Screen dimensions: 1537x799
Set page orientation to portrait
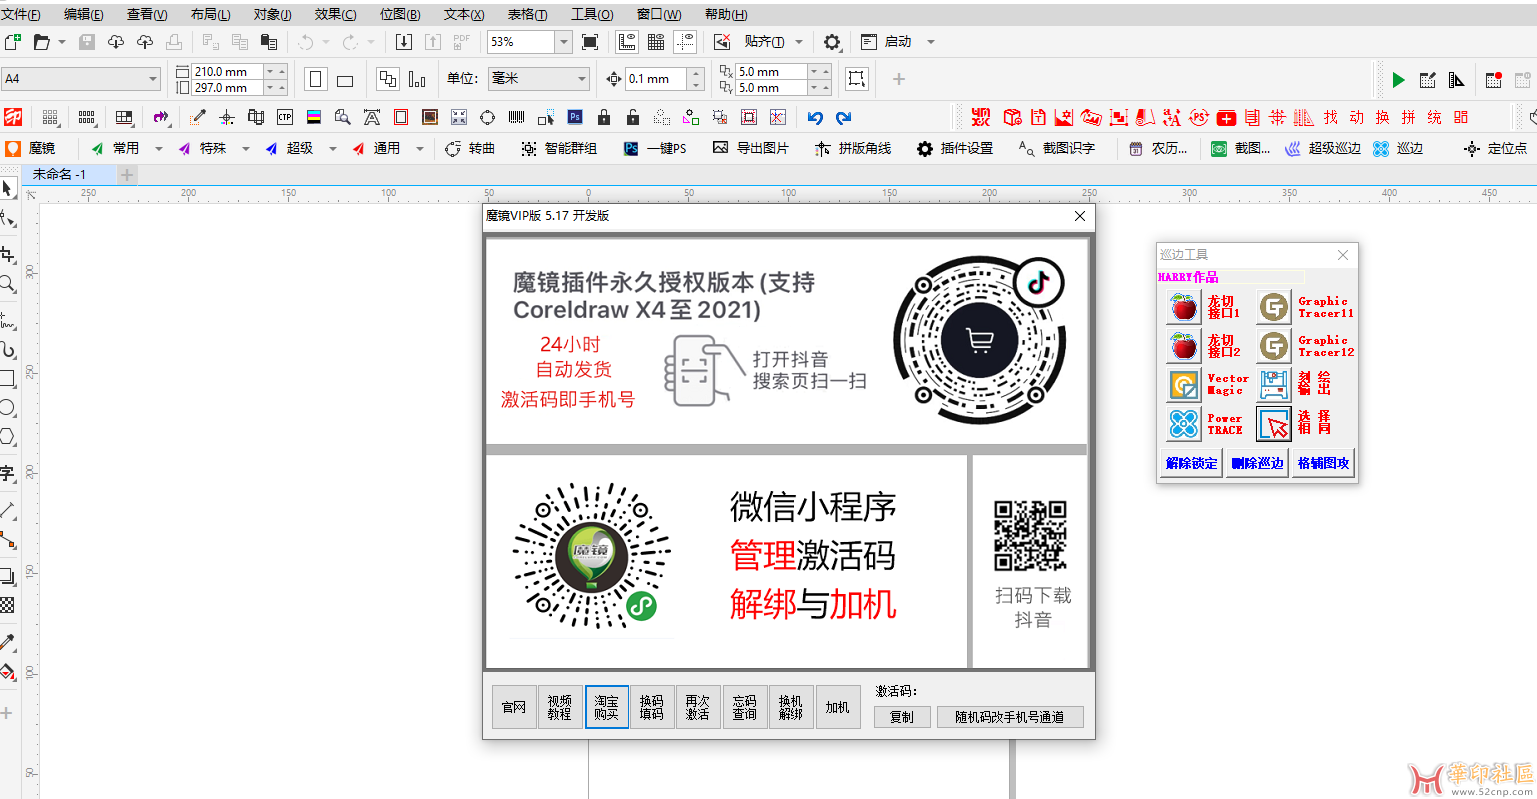[316, 79]
